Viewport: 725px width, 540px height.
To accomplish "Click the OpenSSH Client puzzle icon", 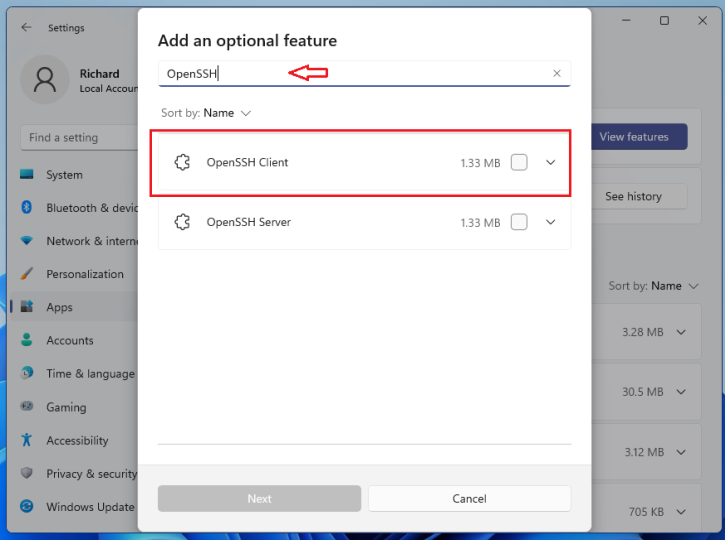I will coord(182,162).
